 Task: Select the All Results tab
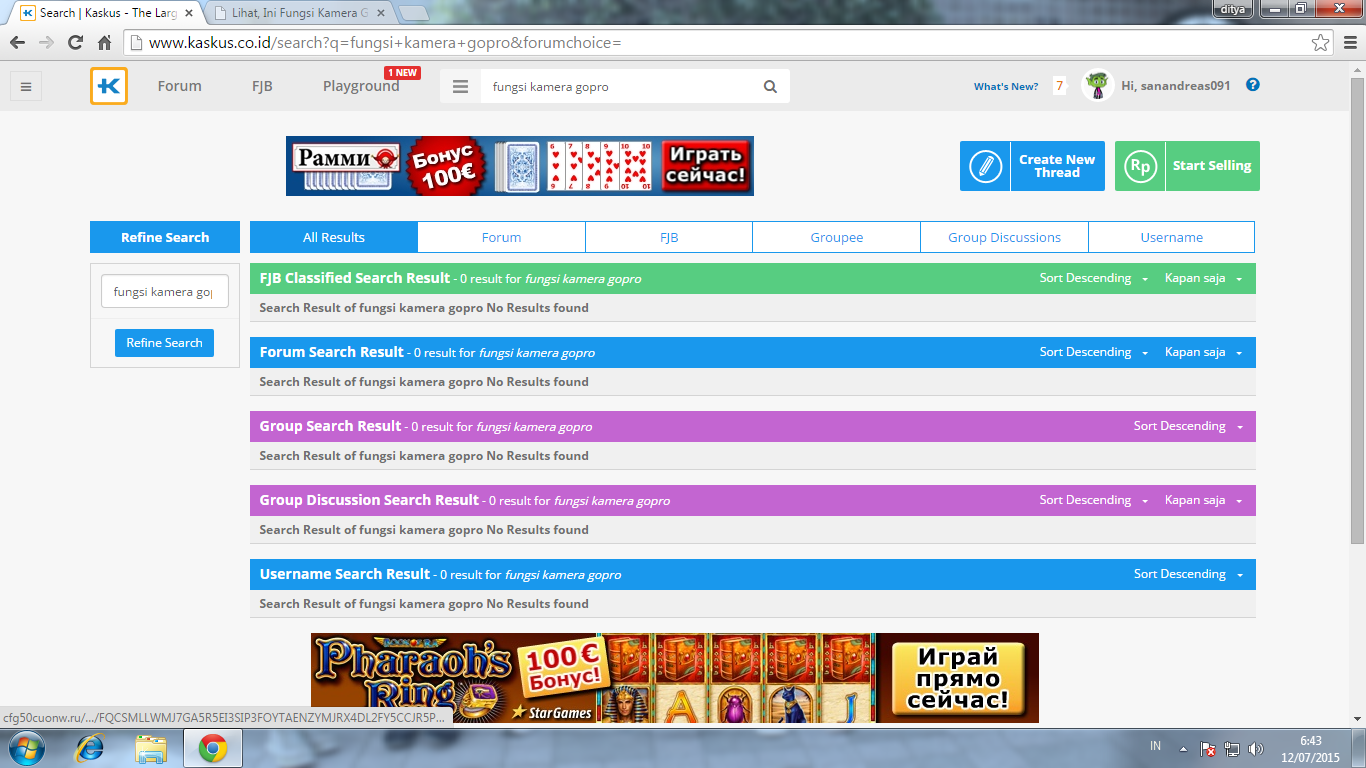(334, 237)
